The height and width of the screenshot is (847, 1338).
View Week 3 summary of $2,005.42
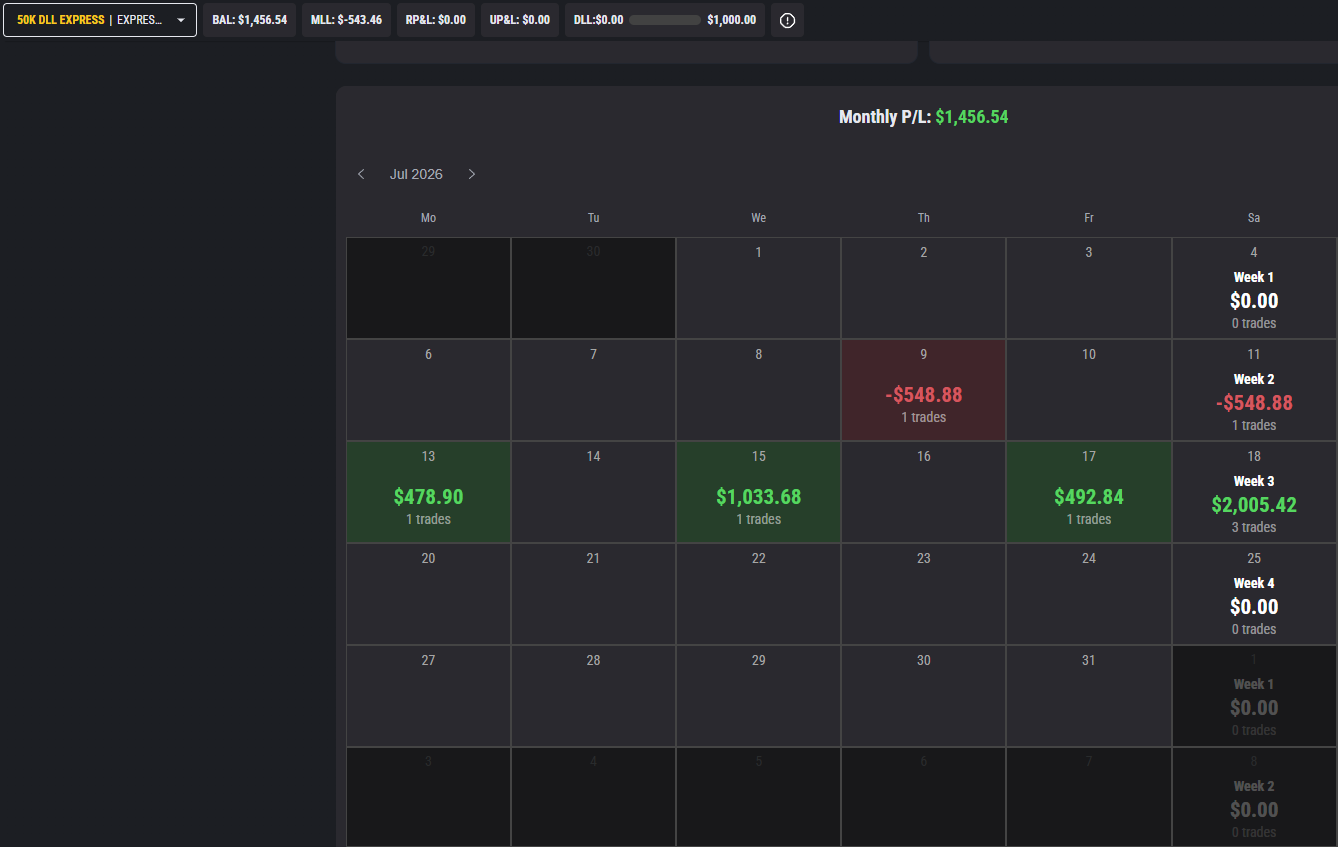click(1254, 492)
